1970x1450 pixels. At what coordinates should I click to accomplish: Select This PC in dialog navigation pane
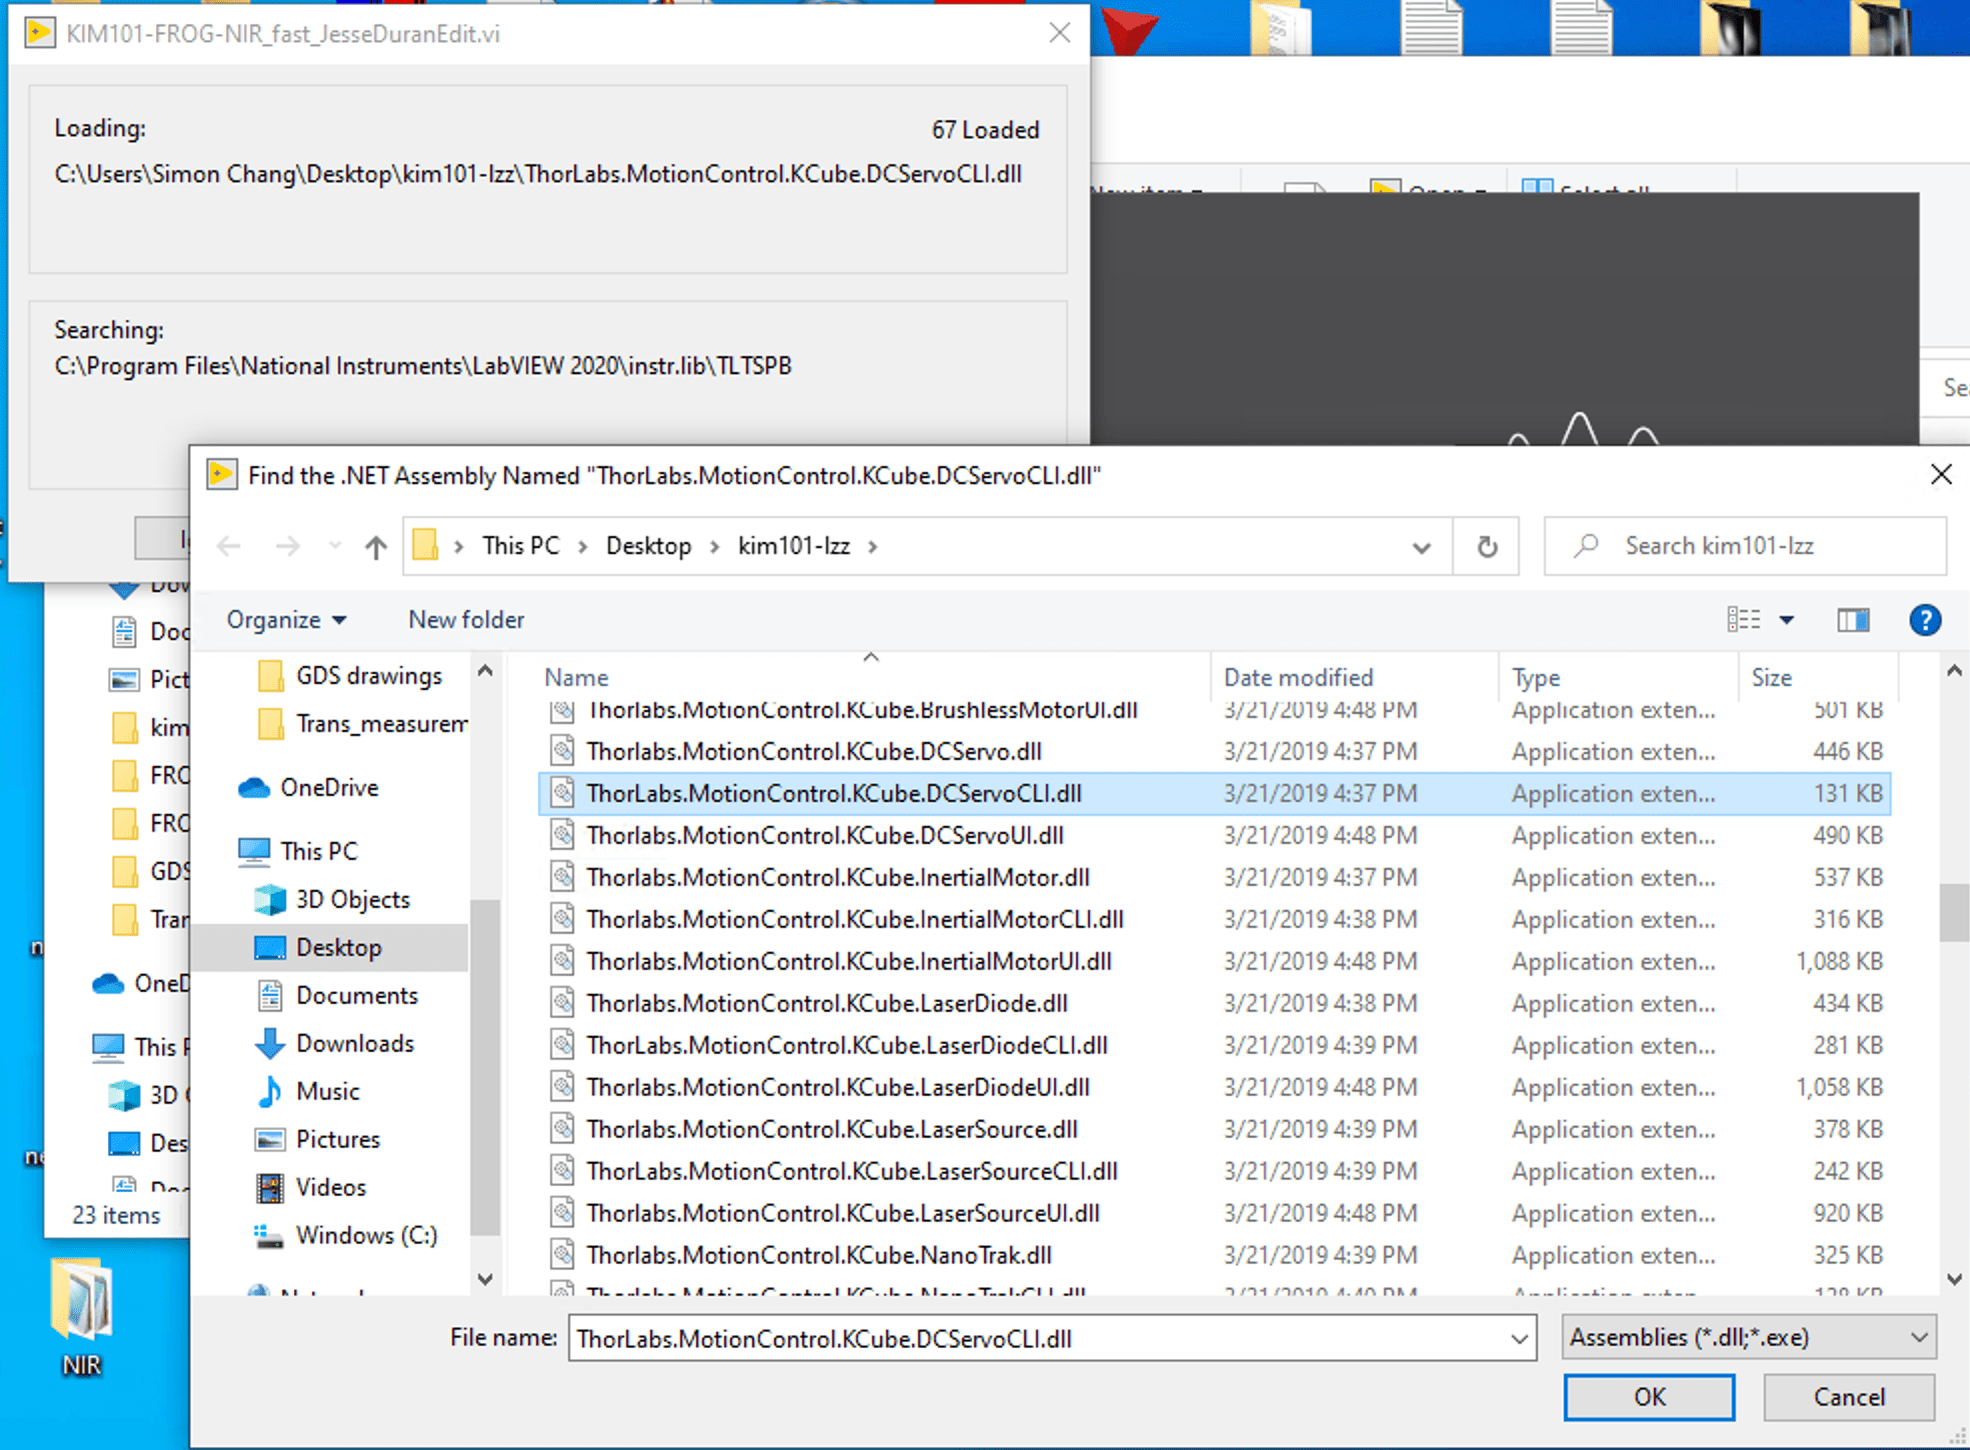point(298,851)
